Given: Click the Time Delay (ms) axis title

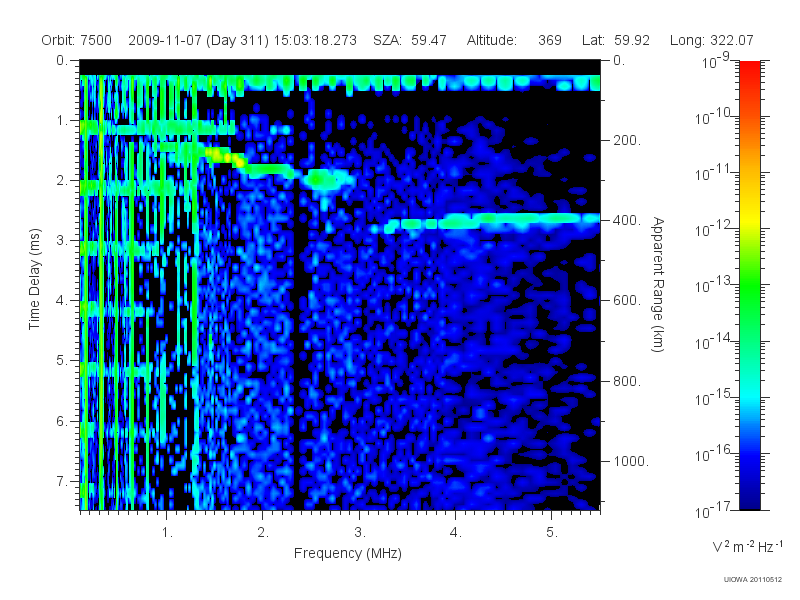Looking at the screenshot, I should coord(34,279).
